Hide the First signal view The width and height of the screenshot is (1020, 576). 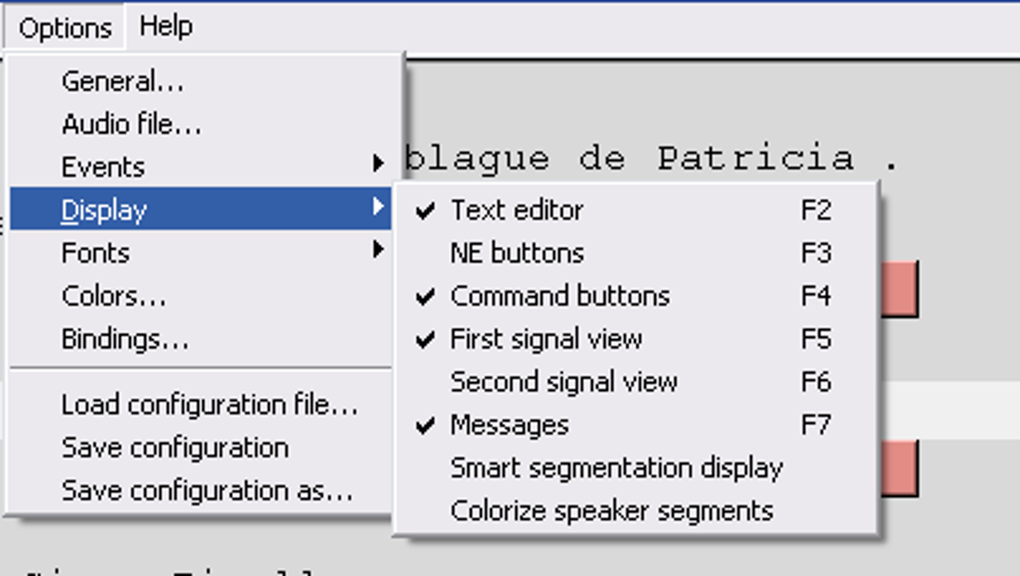pos(546,339)
